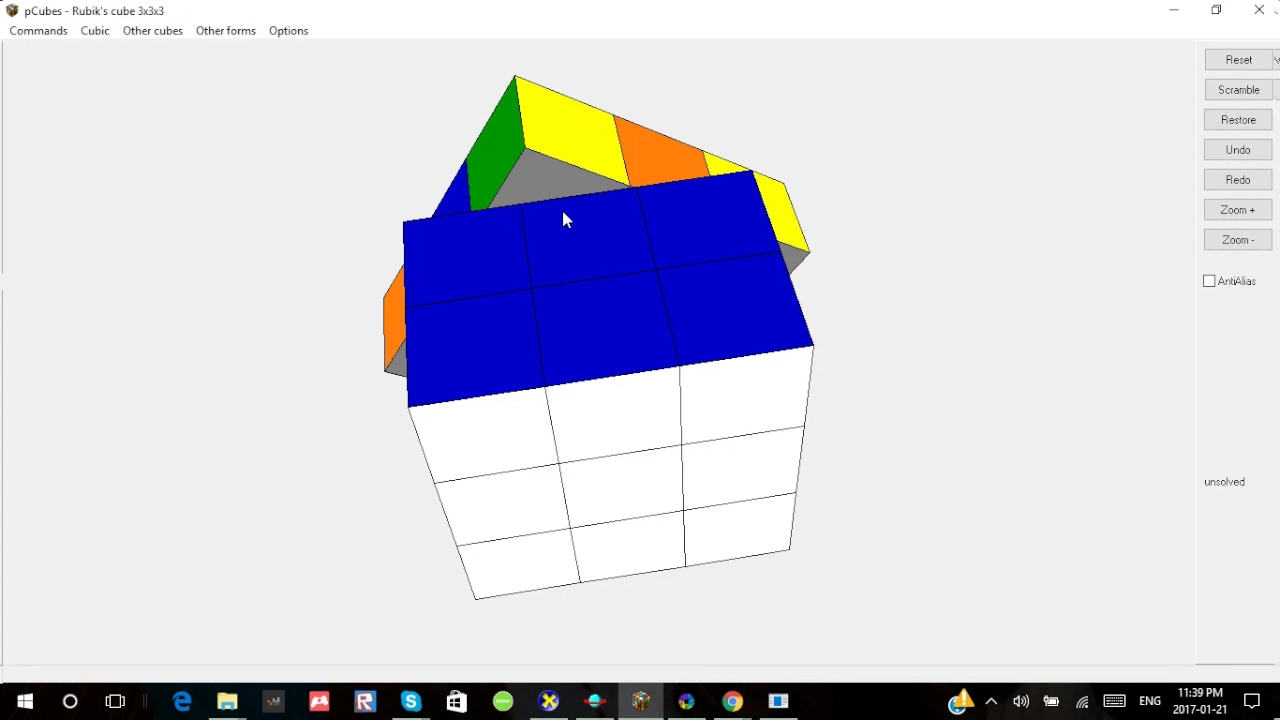The height and width of the screenshot is (720, 1280).
Task: Scramble the cube with the Scramble button
Action: [1238, 90]
